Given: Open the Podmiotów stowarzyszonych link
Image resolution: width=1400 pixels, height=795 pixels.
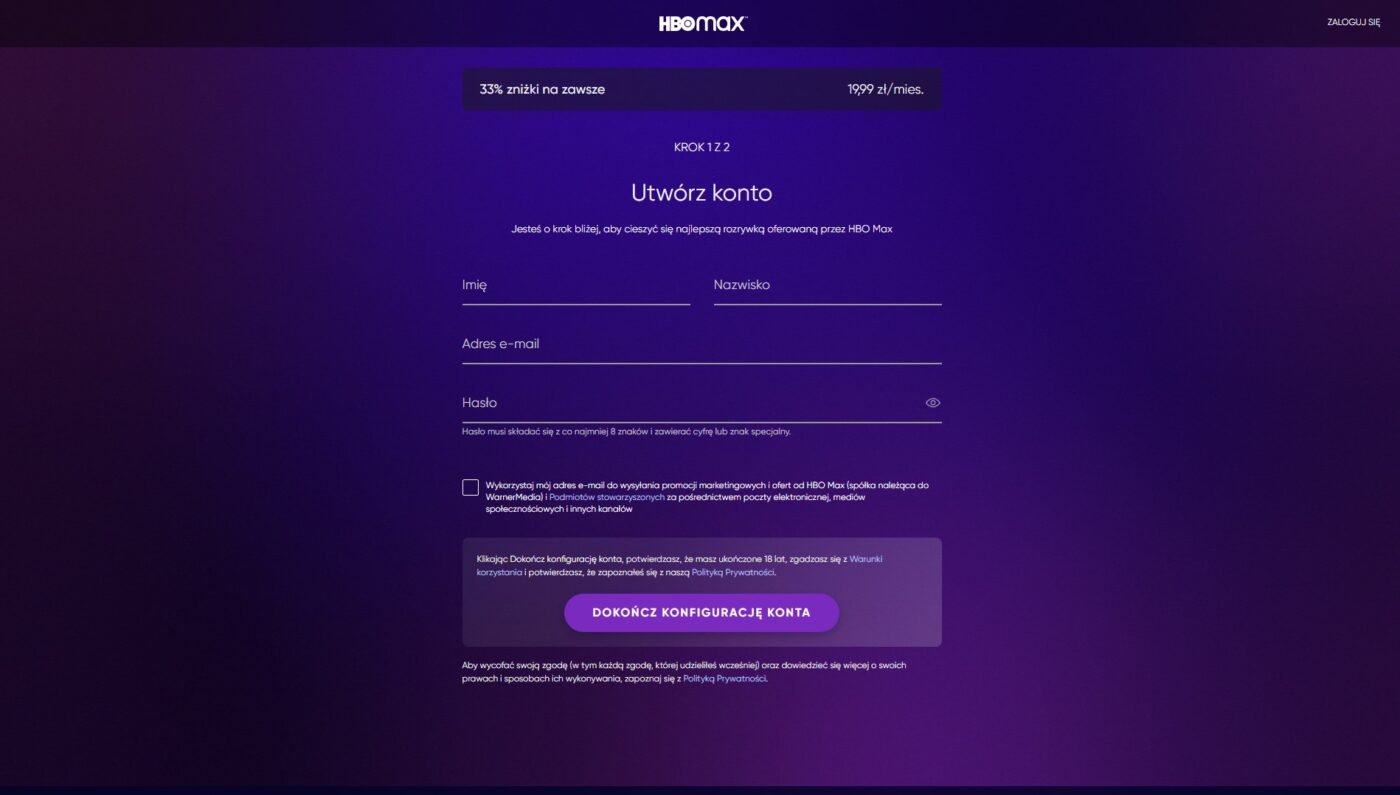Looking at the screenshot, I should pyautogui.click(x=607, y=497).
